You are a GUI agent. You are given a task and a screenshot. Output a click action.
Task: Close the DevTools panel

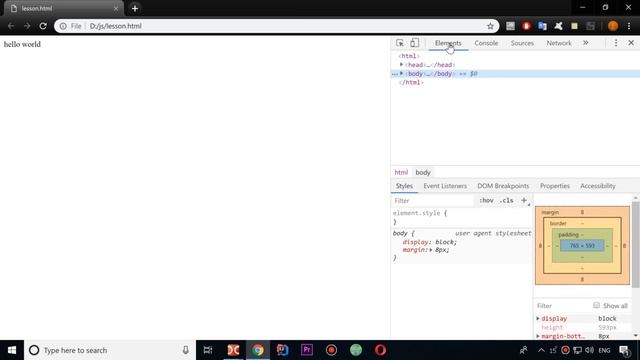[631, 43]
